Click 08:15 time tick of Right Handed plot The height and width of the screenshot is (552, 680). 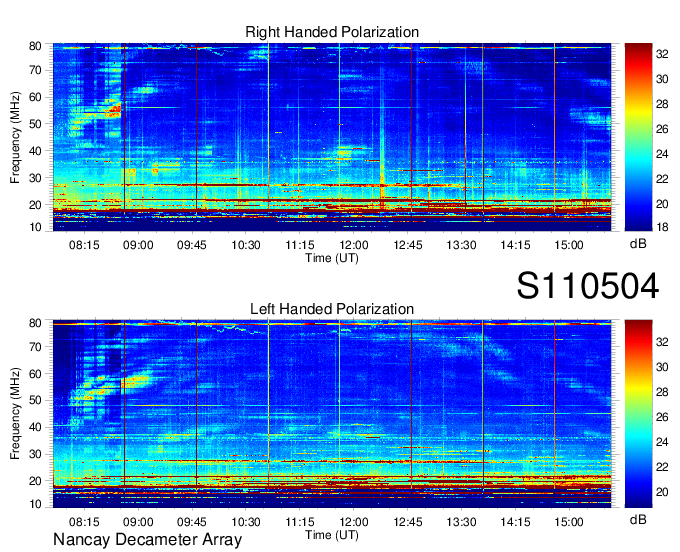tap(84, 245)
